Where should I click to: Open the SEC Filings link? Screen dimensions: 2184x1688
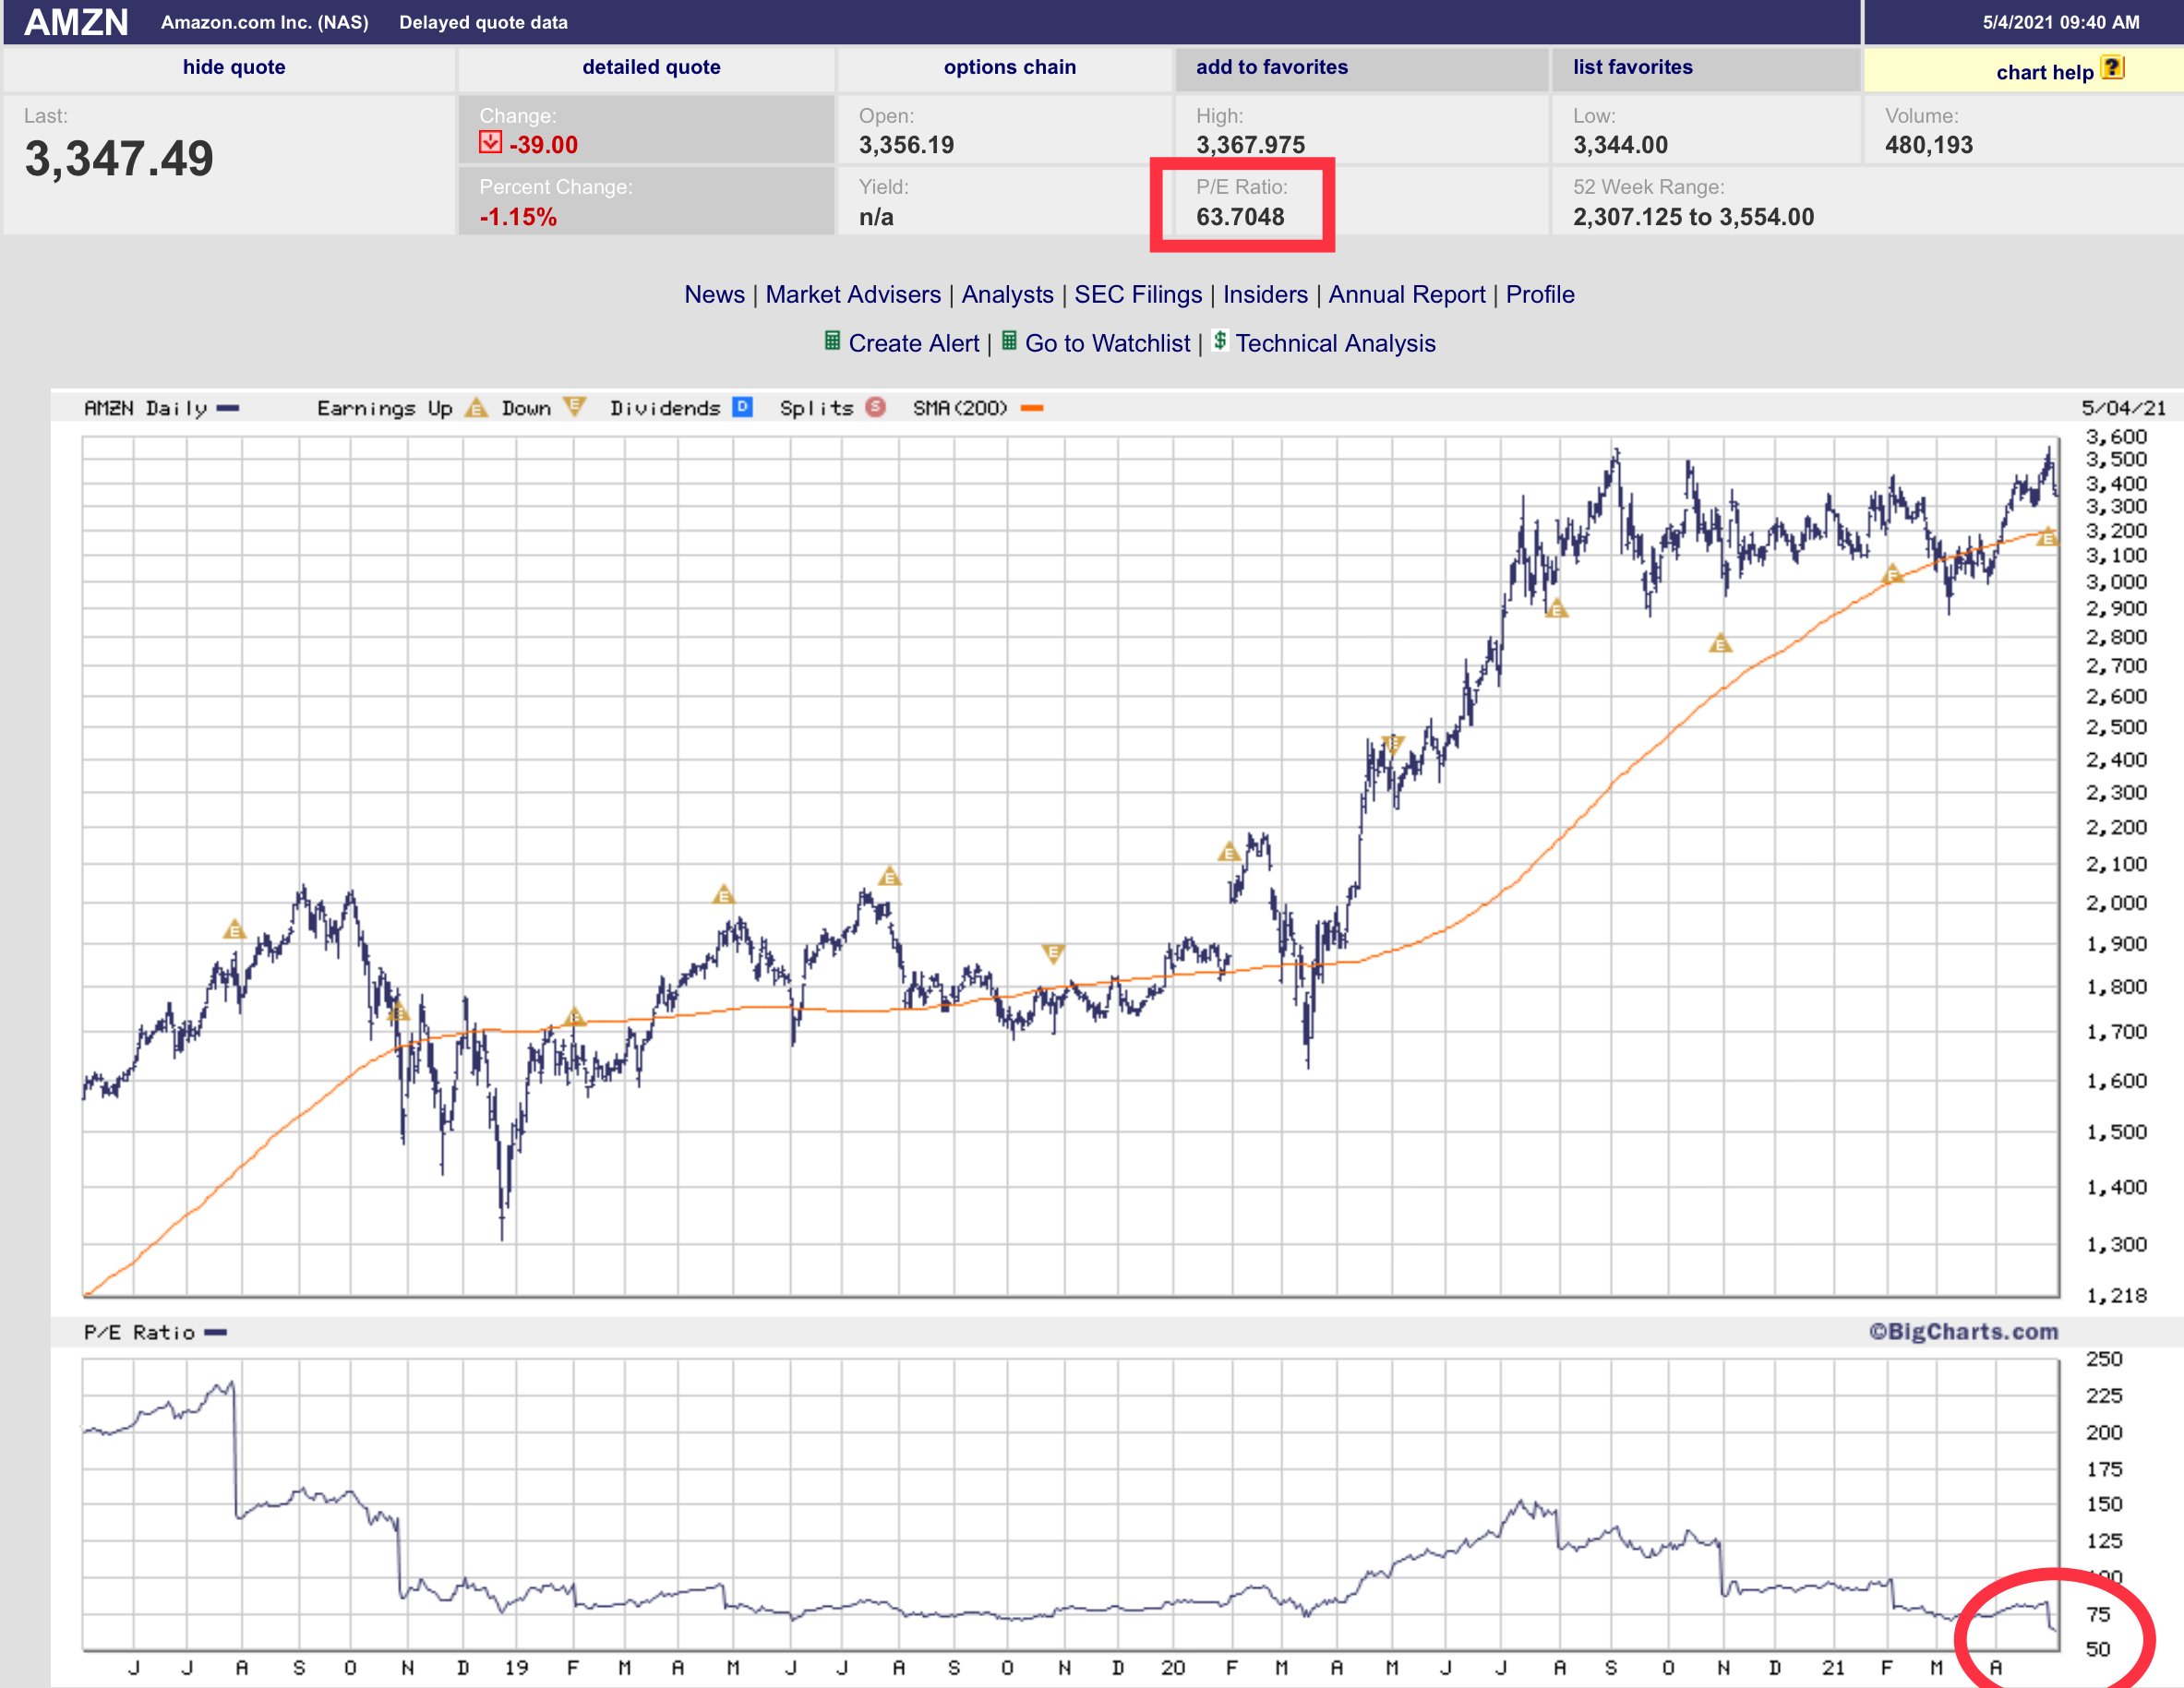pos(1138,294)
